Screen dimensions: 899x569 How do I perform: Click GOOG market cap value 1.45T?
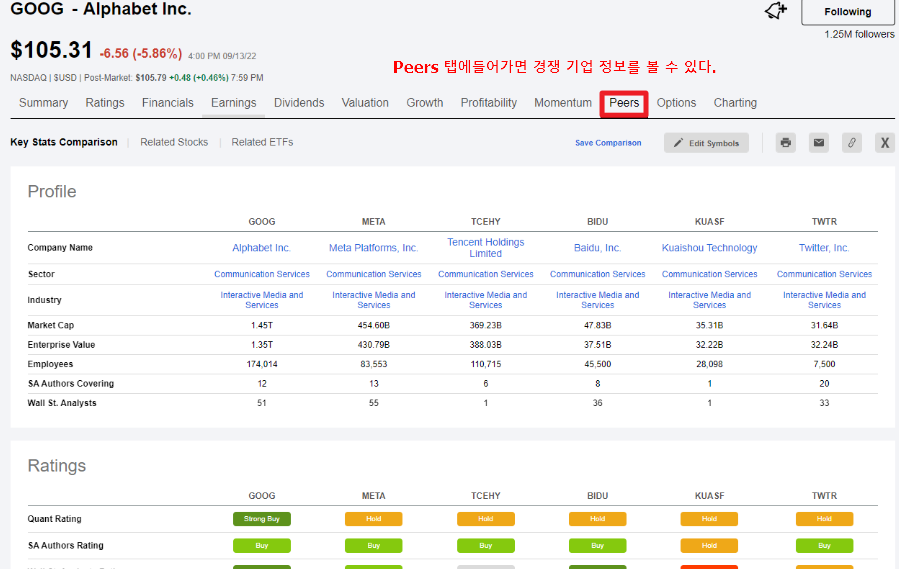point(261,325)
